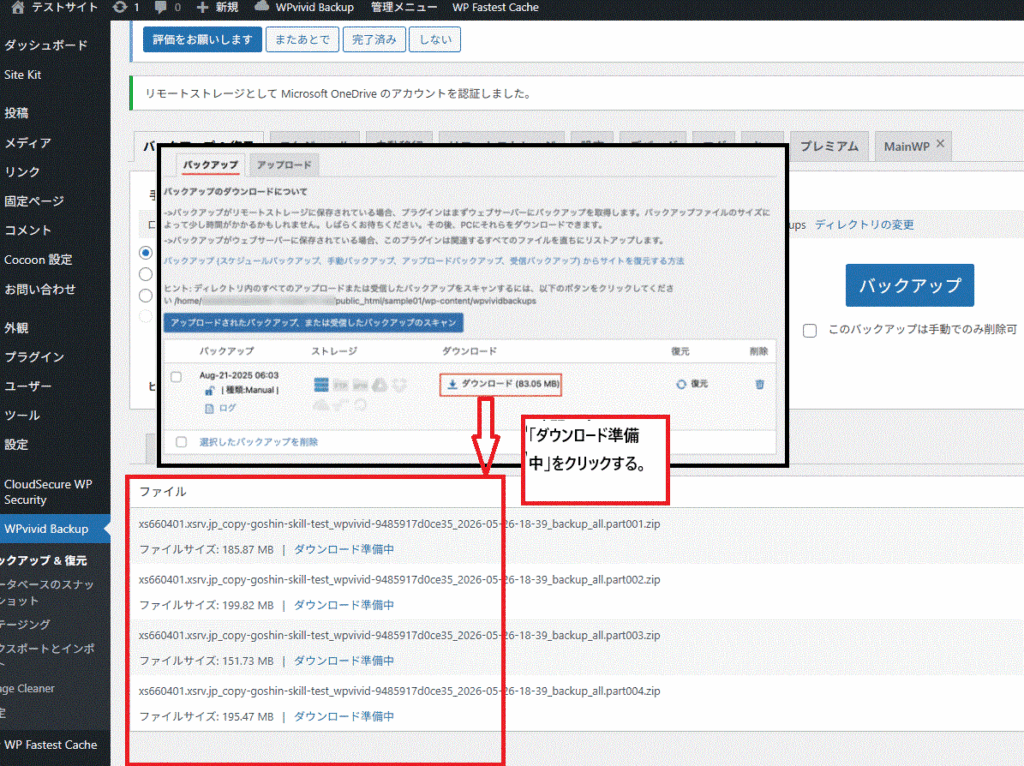
Task: Click the home icon beside テストサイト
Action: point(18,7)
